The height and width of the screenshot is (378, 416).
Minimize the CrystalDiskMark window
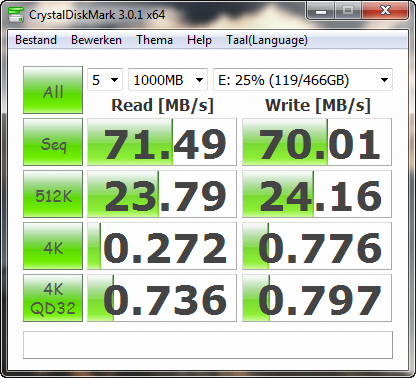pyautogui.click(x=321, y=11)
